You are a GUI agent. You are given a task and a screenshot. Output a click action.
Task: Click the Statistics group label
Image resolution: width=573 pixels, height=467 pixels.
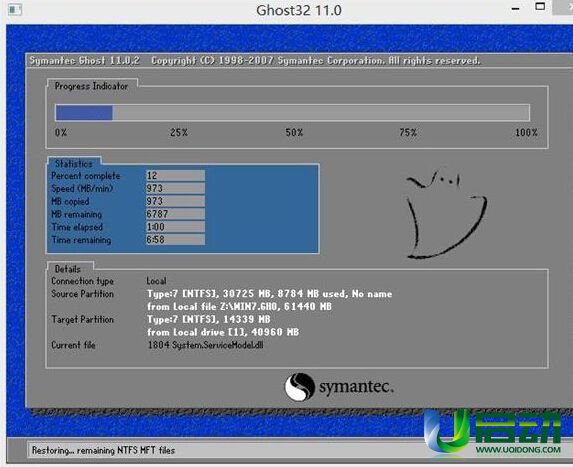coord(73,164)
